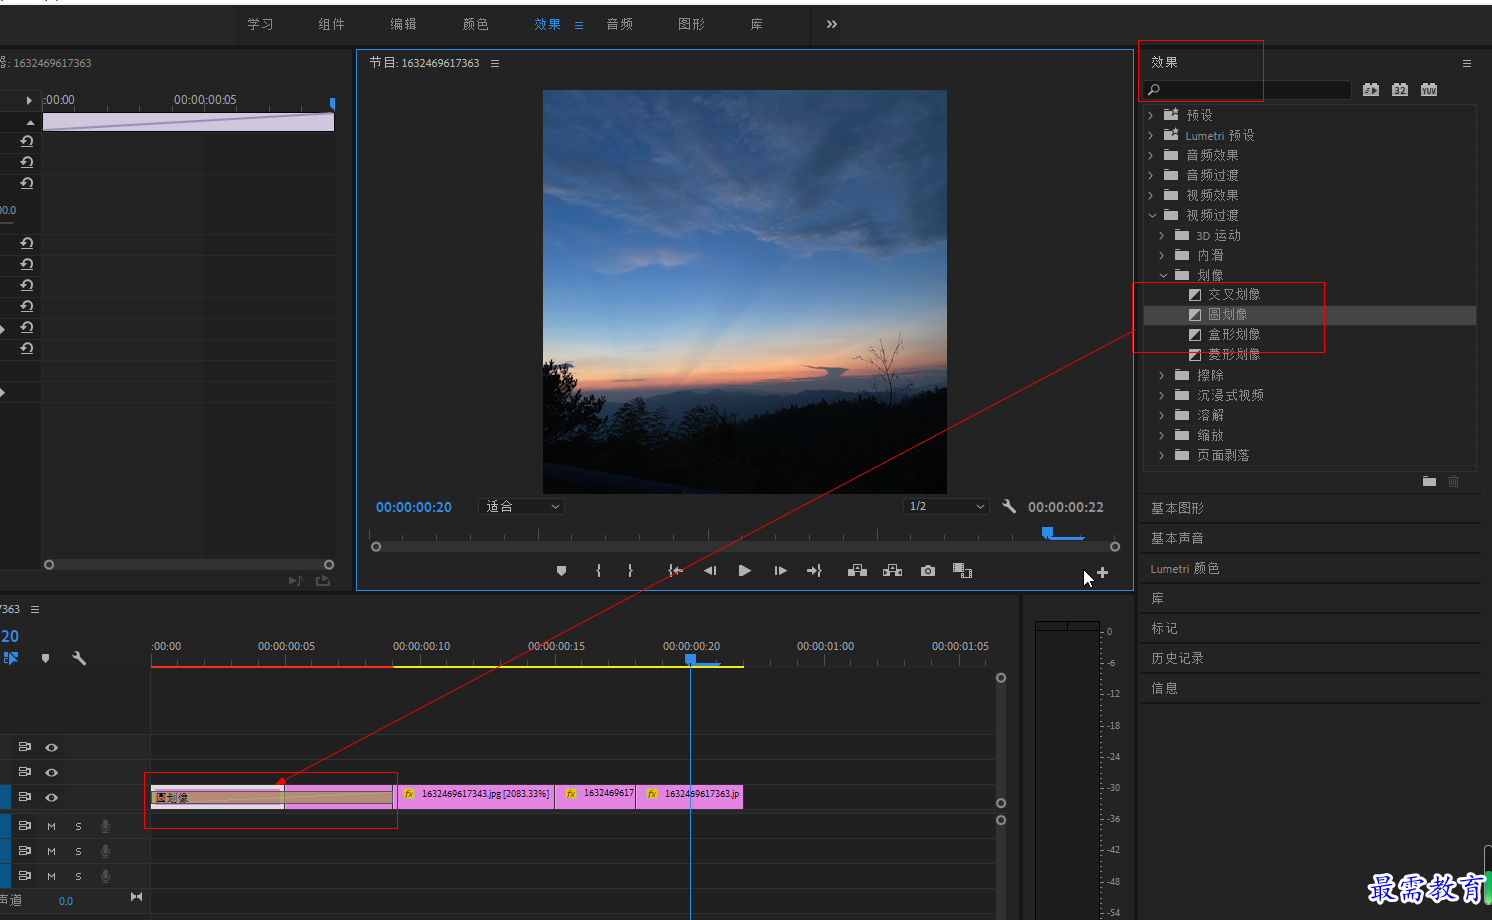Click Mark In bracket icon

598,571
